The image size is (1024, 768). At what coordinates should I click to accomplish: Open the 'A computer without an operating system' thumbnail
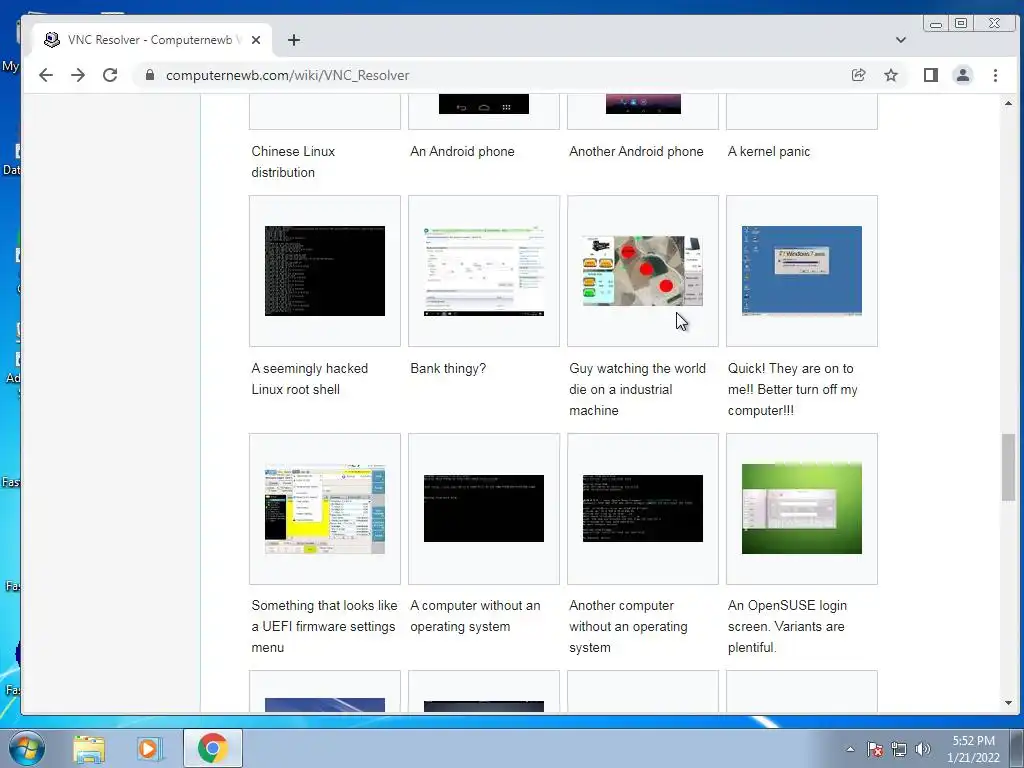point(484,508)
